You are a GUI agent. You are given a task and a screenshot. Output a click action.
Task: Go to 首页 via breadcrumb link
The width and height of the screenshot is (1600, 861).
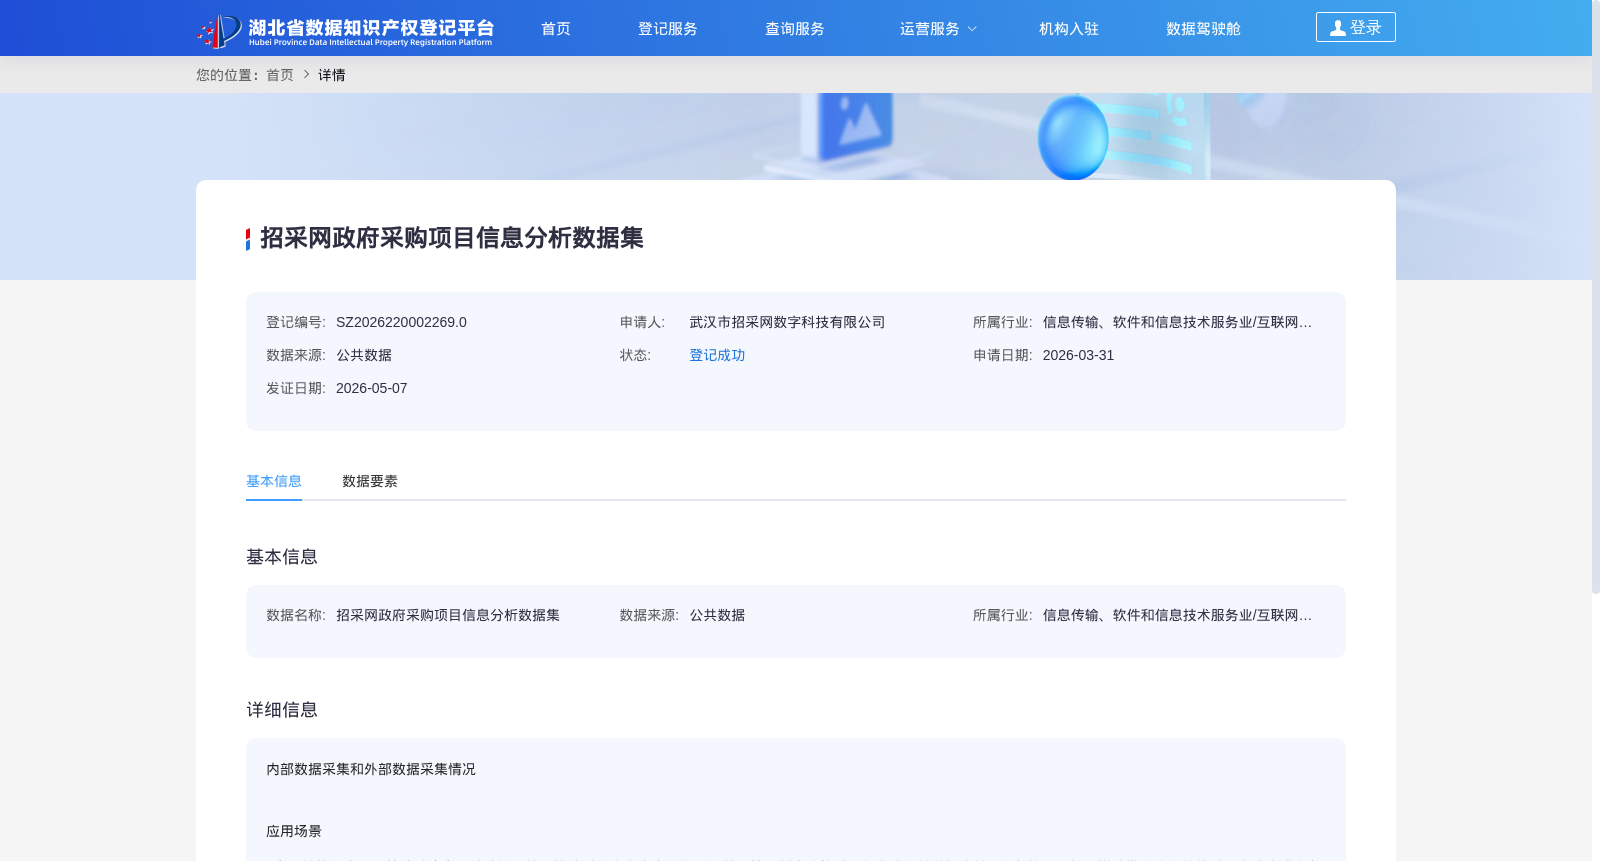click(280, 75)
